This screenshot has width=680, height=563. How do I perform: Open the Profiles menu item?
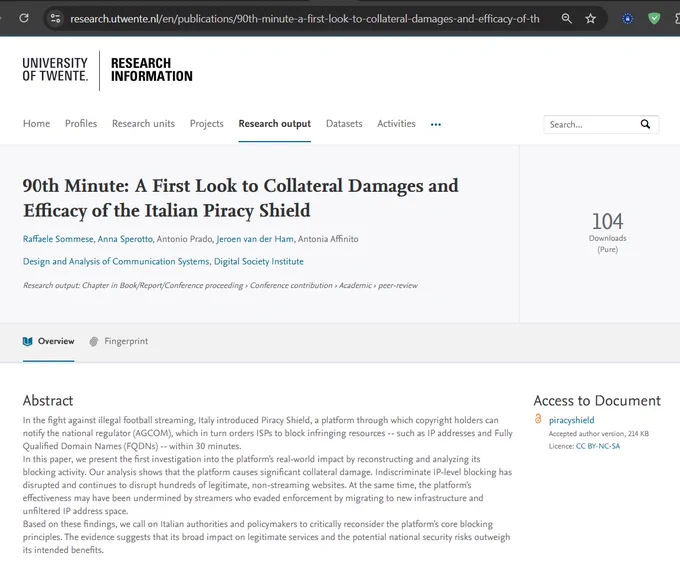tap(81, 124)
